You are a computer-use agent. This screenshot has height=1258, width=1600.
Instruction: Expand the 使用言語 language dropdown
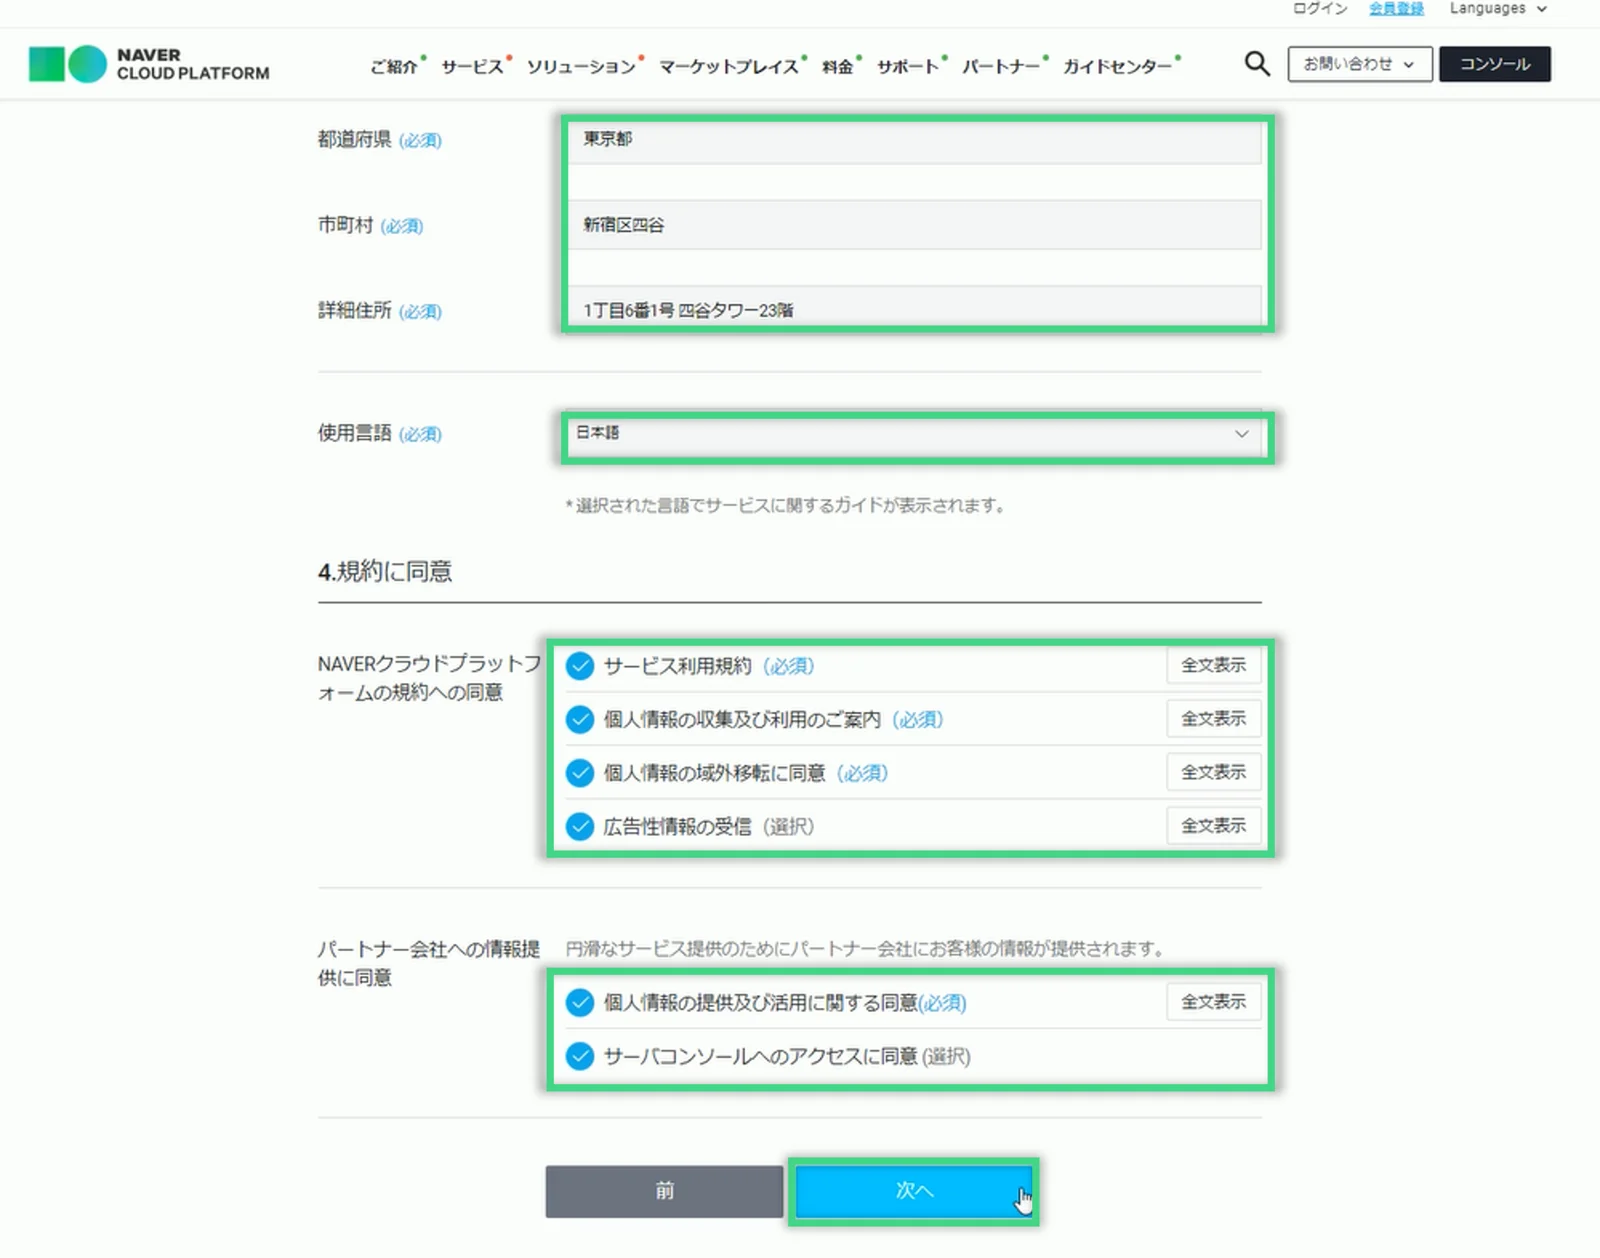(914, 434)
